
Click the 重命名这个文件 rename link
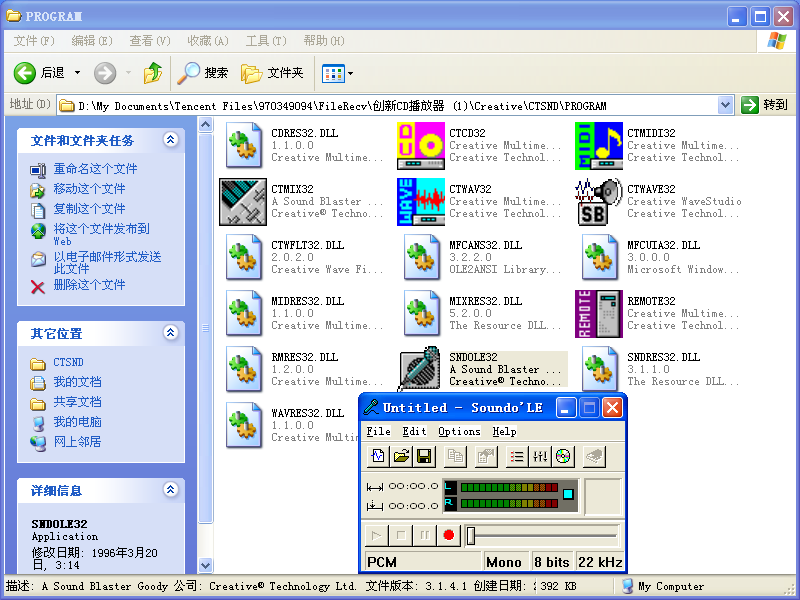click(x=95, y=169)
